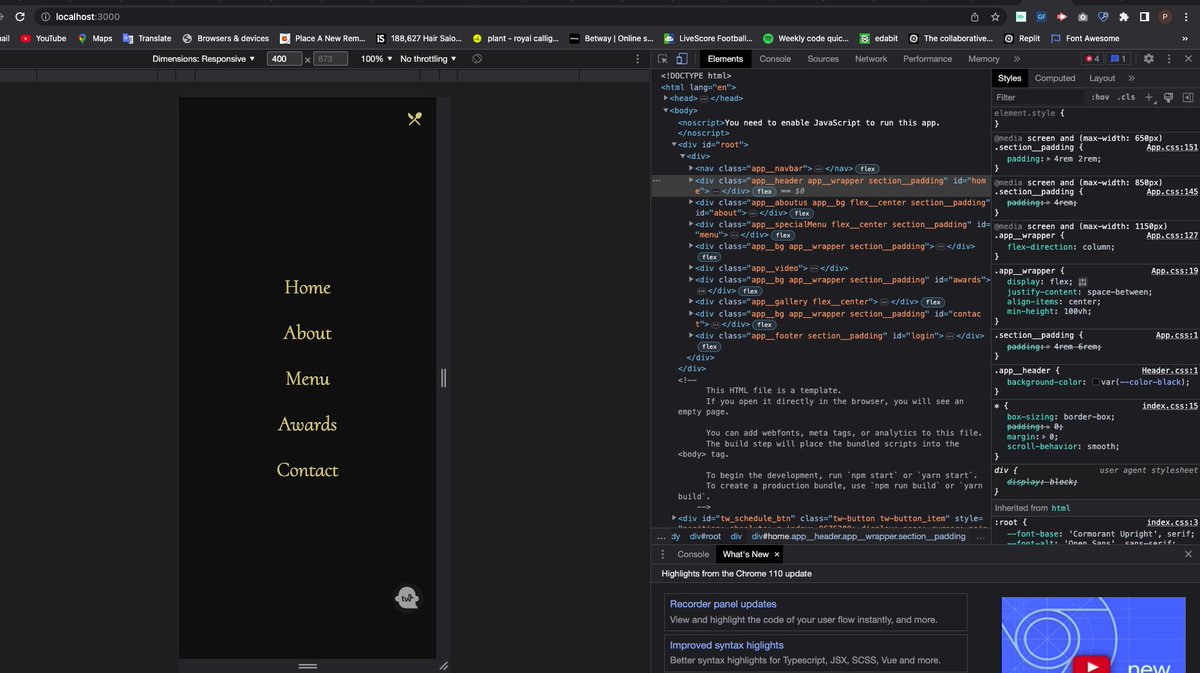Toggle the browser side panel icon
Screen dimensions: 1200x673
[x=1144, y=17]
